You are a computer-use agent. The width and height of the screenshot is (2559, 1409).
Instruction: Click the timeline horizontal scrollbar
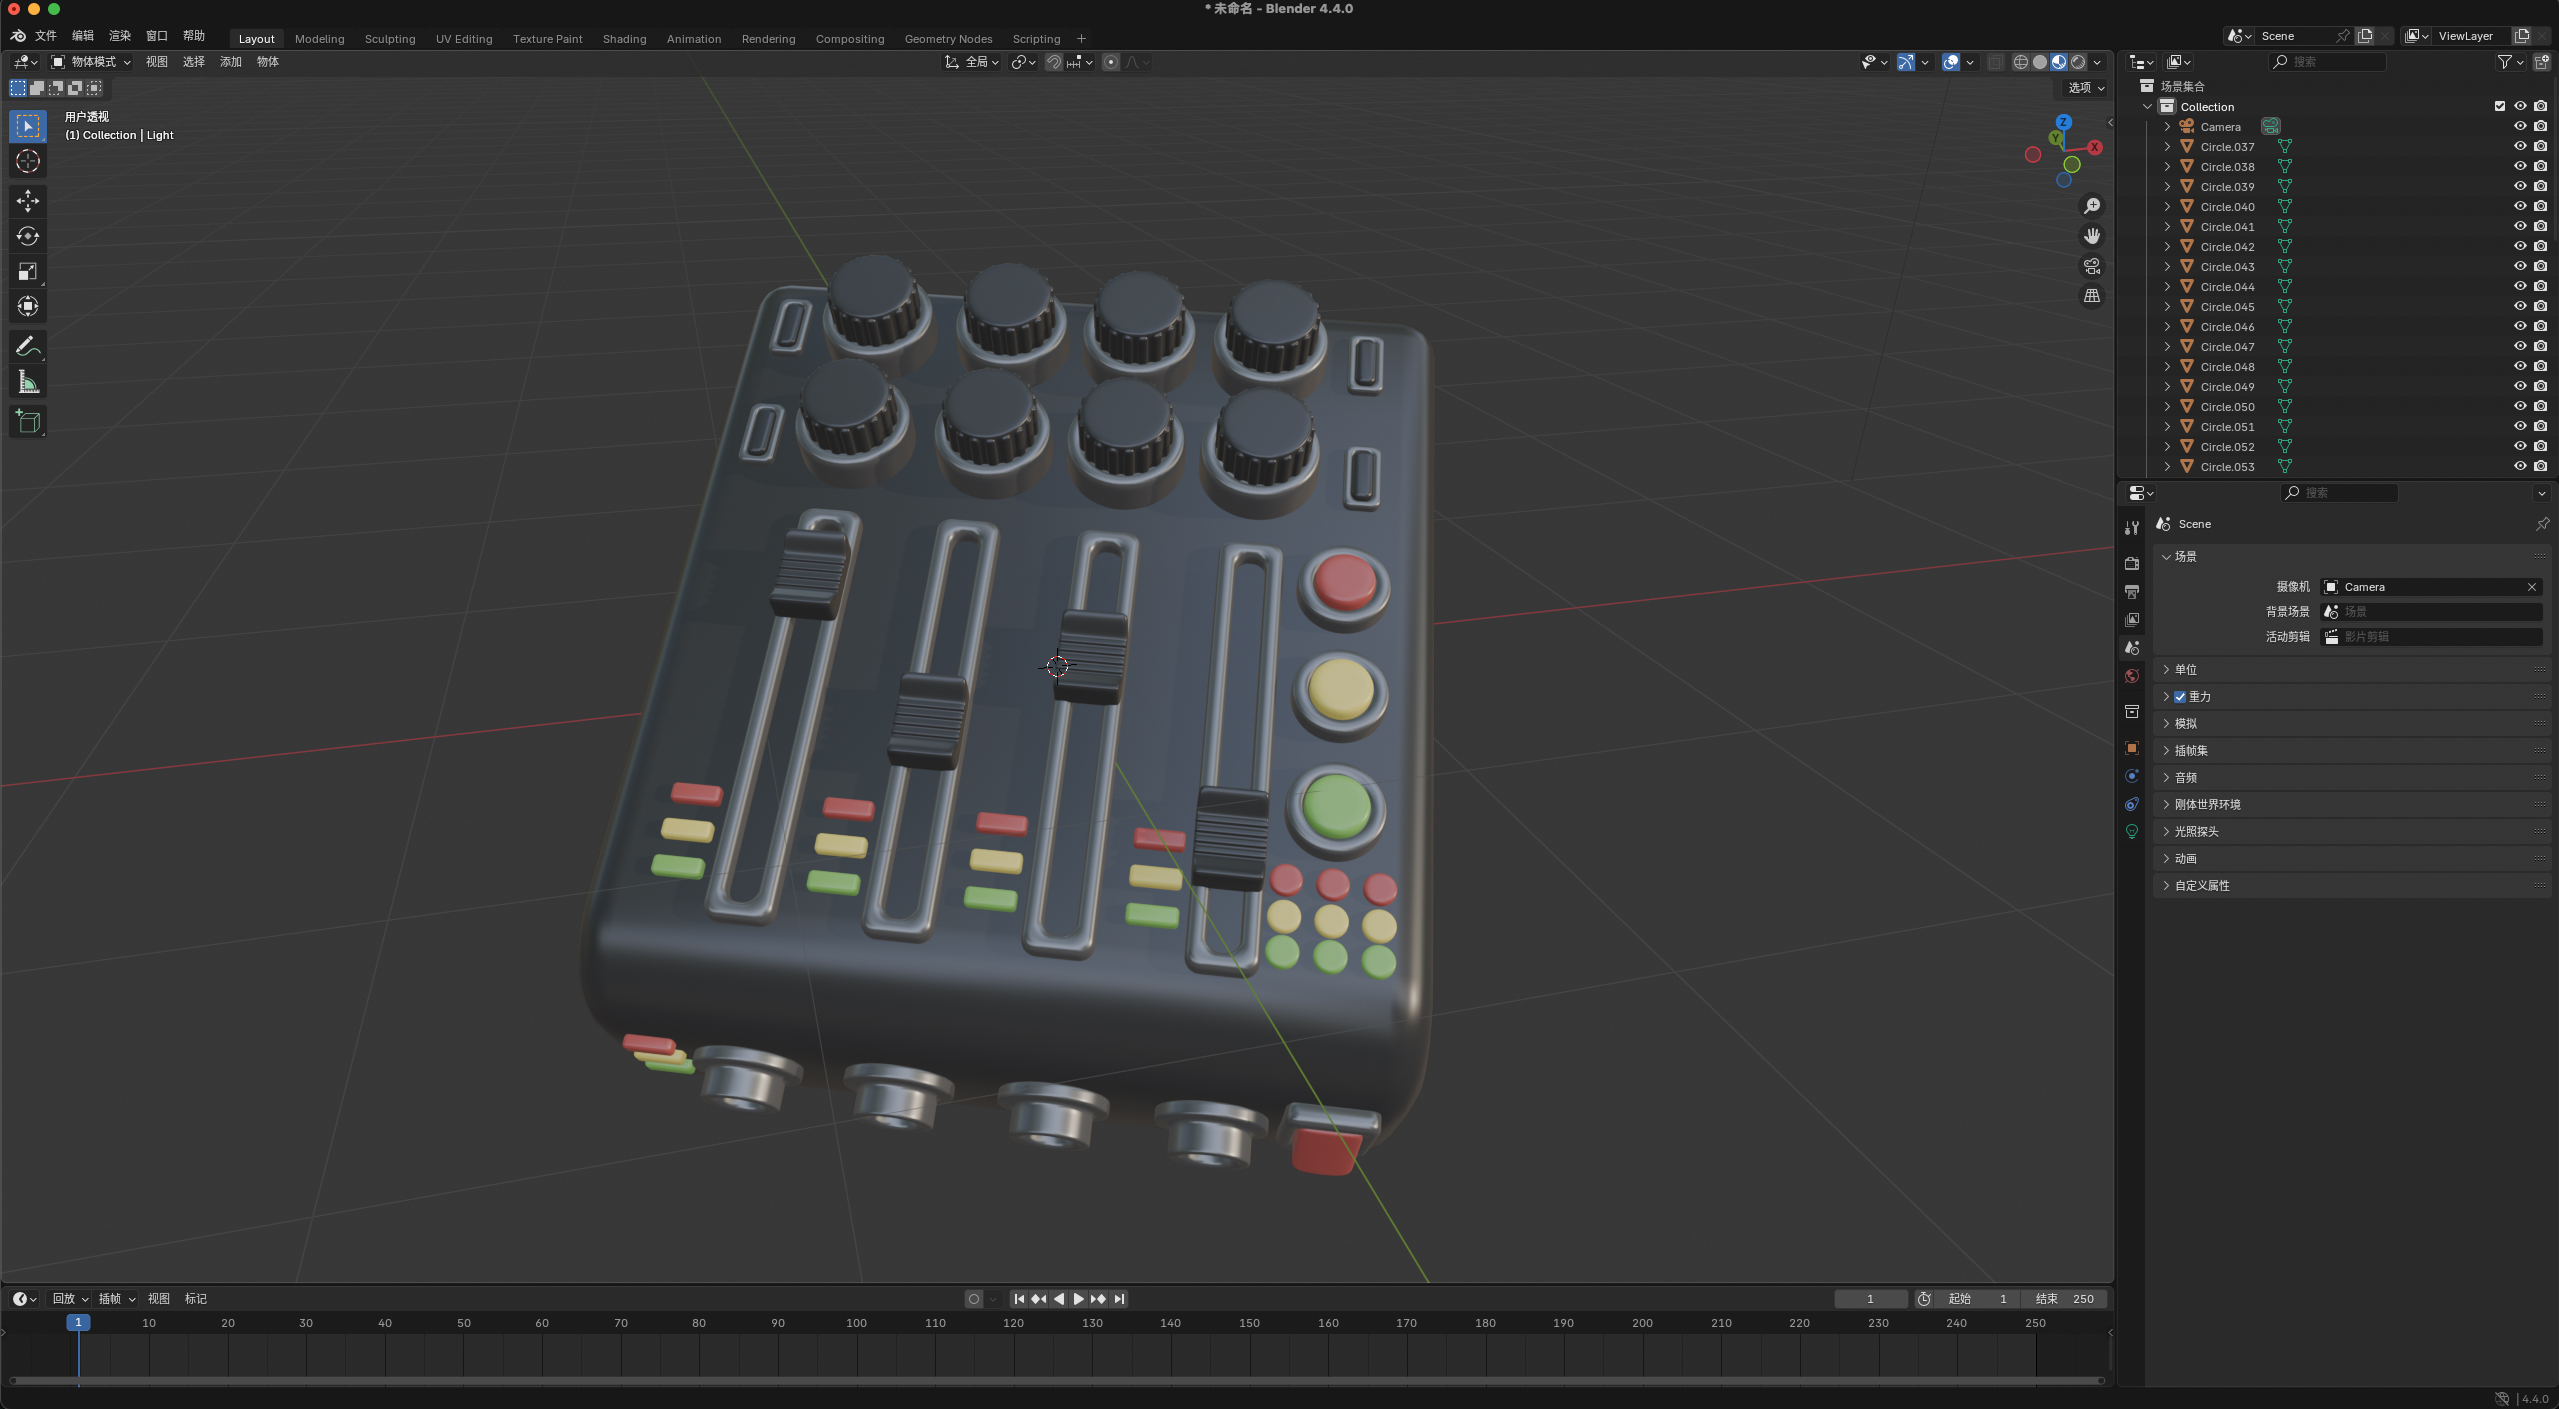coord(1055,1381)
